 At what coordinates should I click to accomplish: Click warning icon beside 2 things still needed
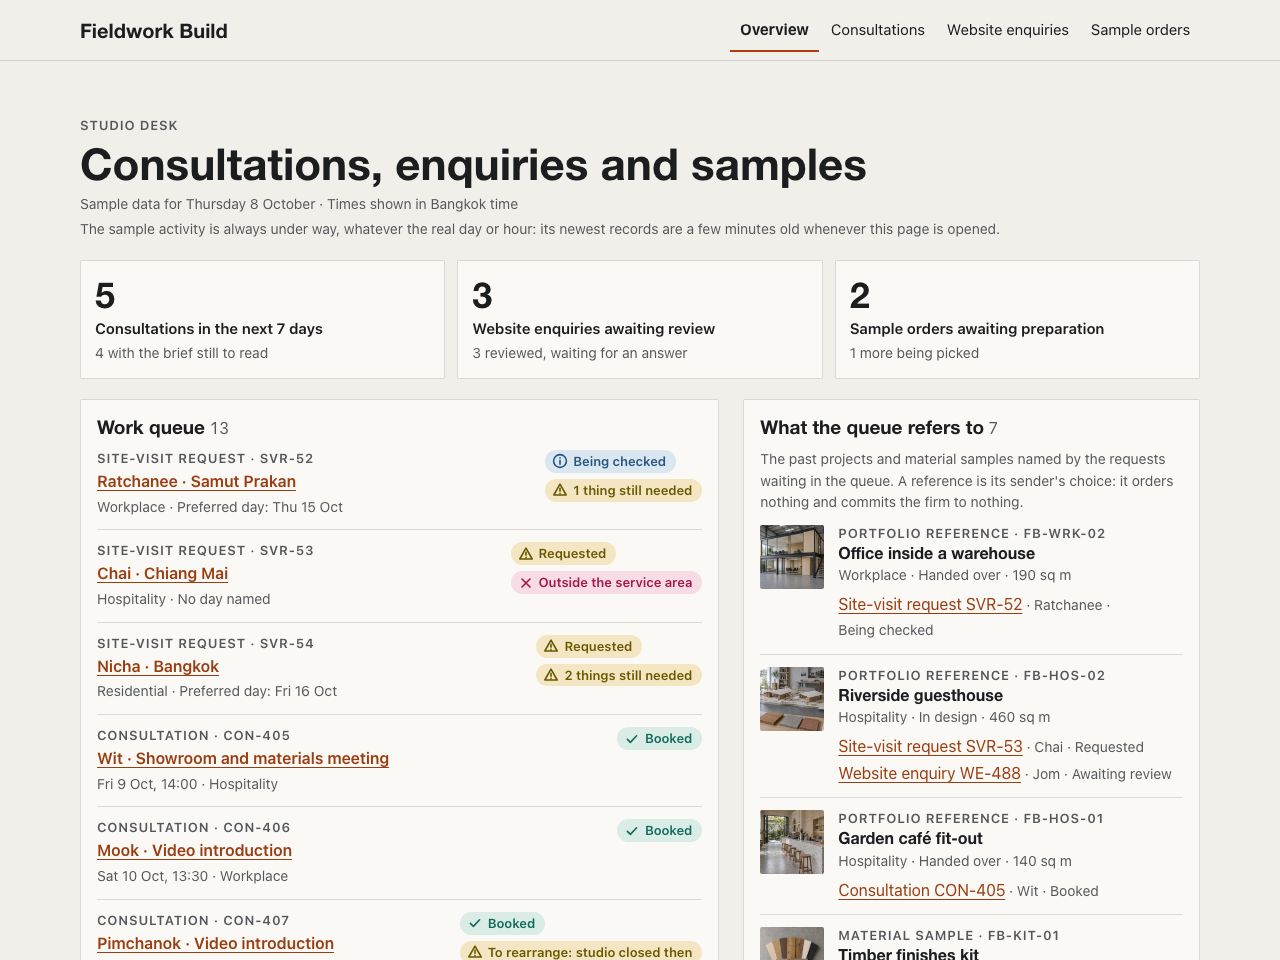point(551,676)
